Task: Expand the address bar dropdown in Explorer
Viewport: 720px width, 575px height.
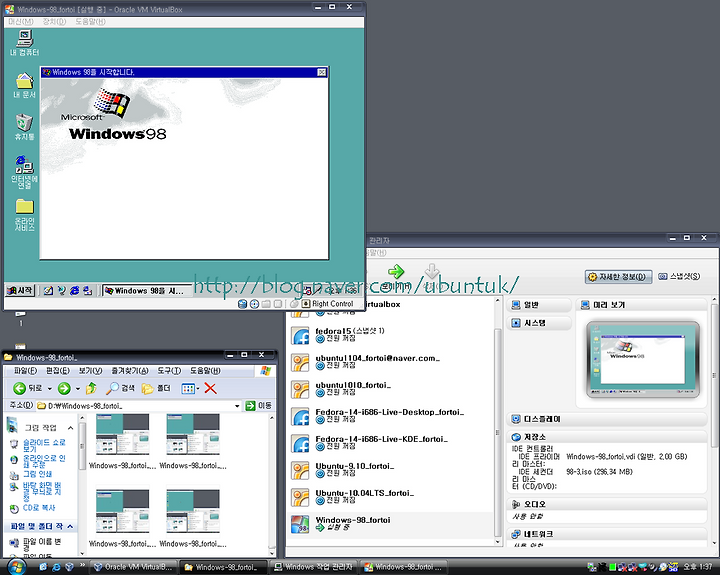Action: 237,406
